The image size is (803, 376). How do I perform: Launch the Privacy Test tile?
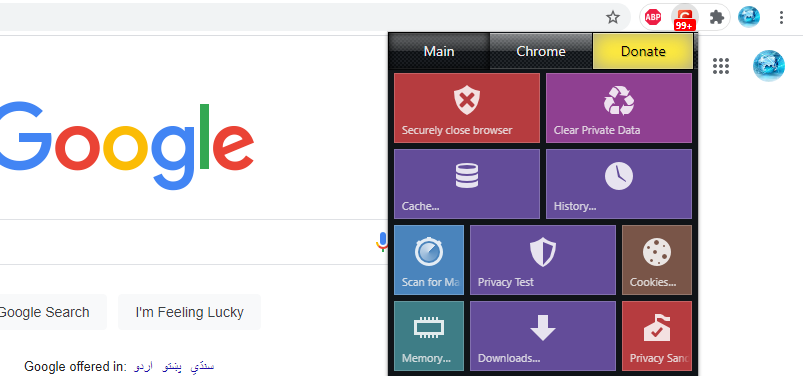pos(543,260)
